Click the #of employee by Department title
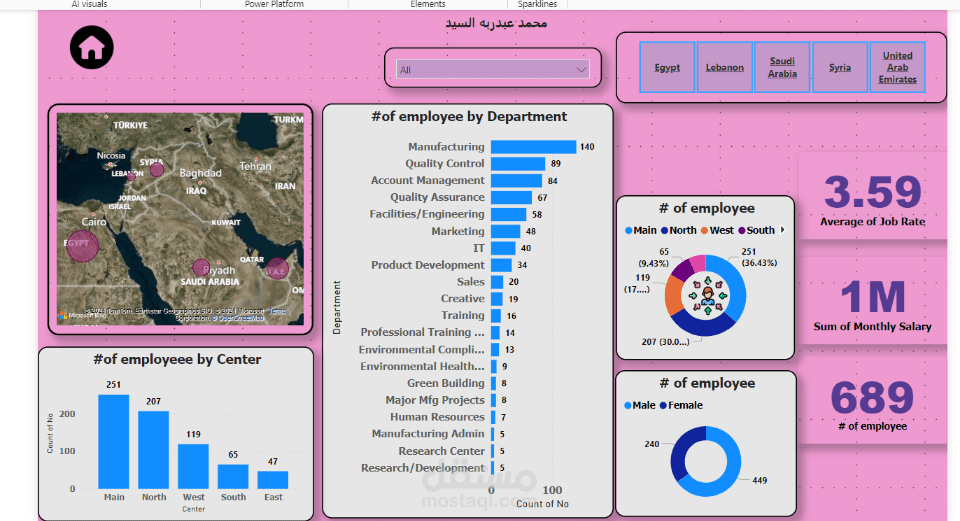This screenshot has height=521, width=960. pyautogui.click(x=469, y=116)
